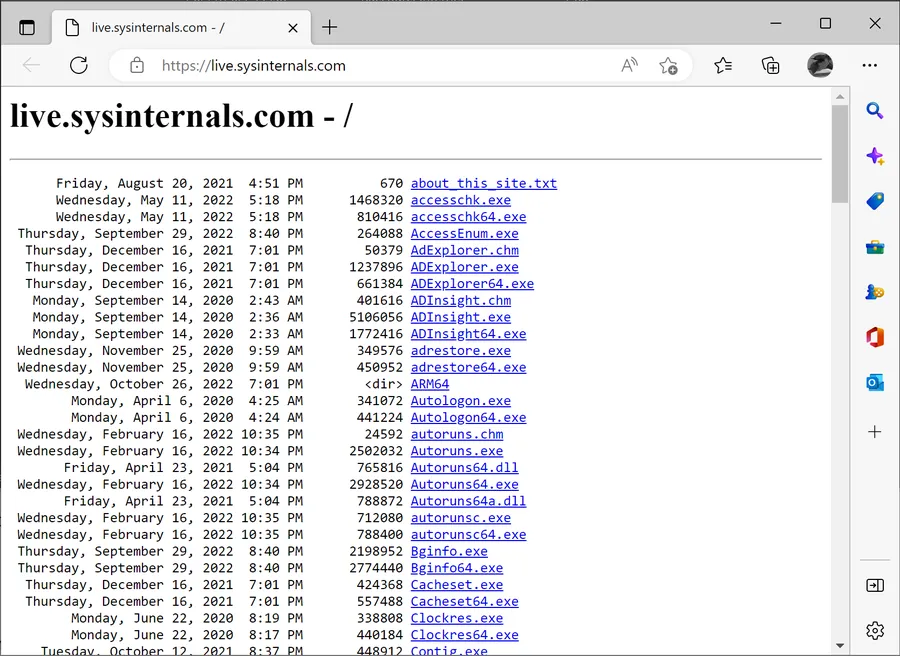This screenshot has width=900, height=656.
Task: Open the AdExplorer.chm help file
Action: (x=464, y=250)
